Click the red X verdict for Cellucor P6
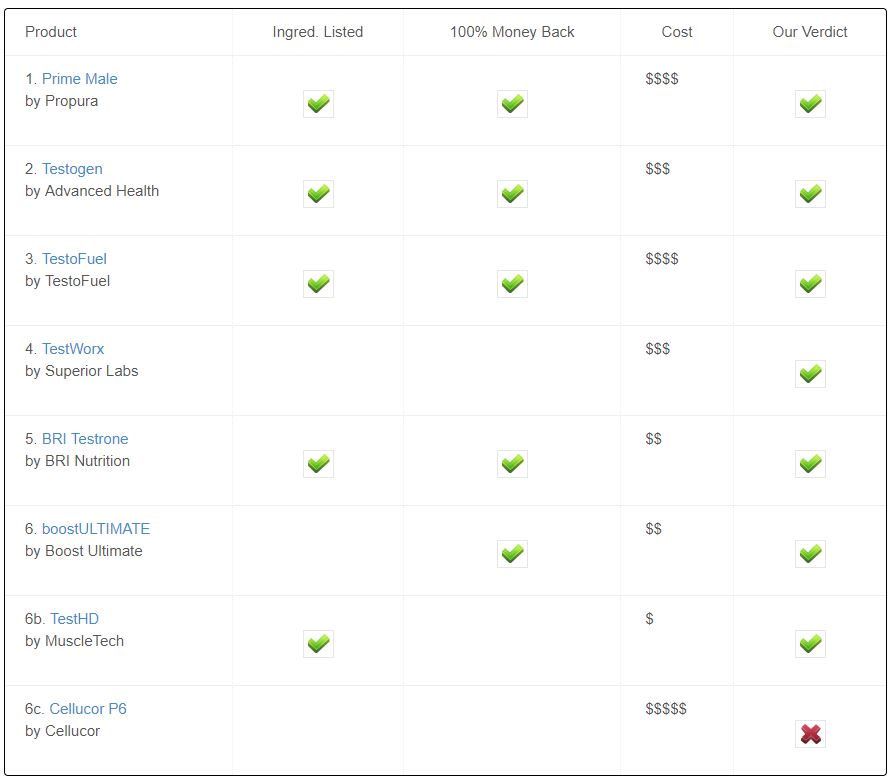The height and width of the screenshot is (781, 892). pyautogui.click(x=810, y=734)
